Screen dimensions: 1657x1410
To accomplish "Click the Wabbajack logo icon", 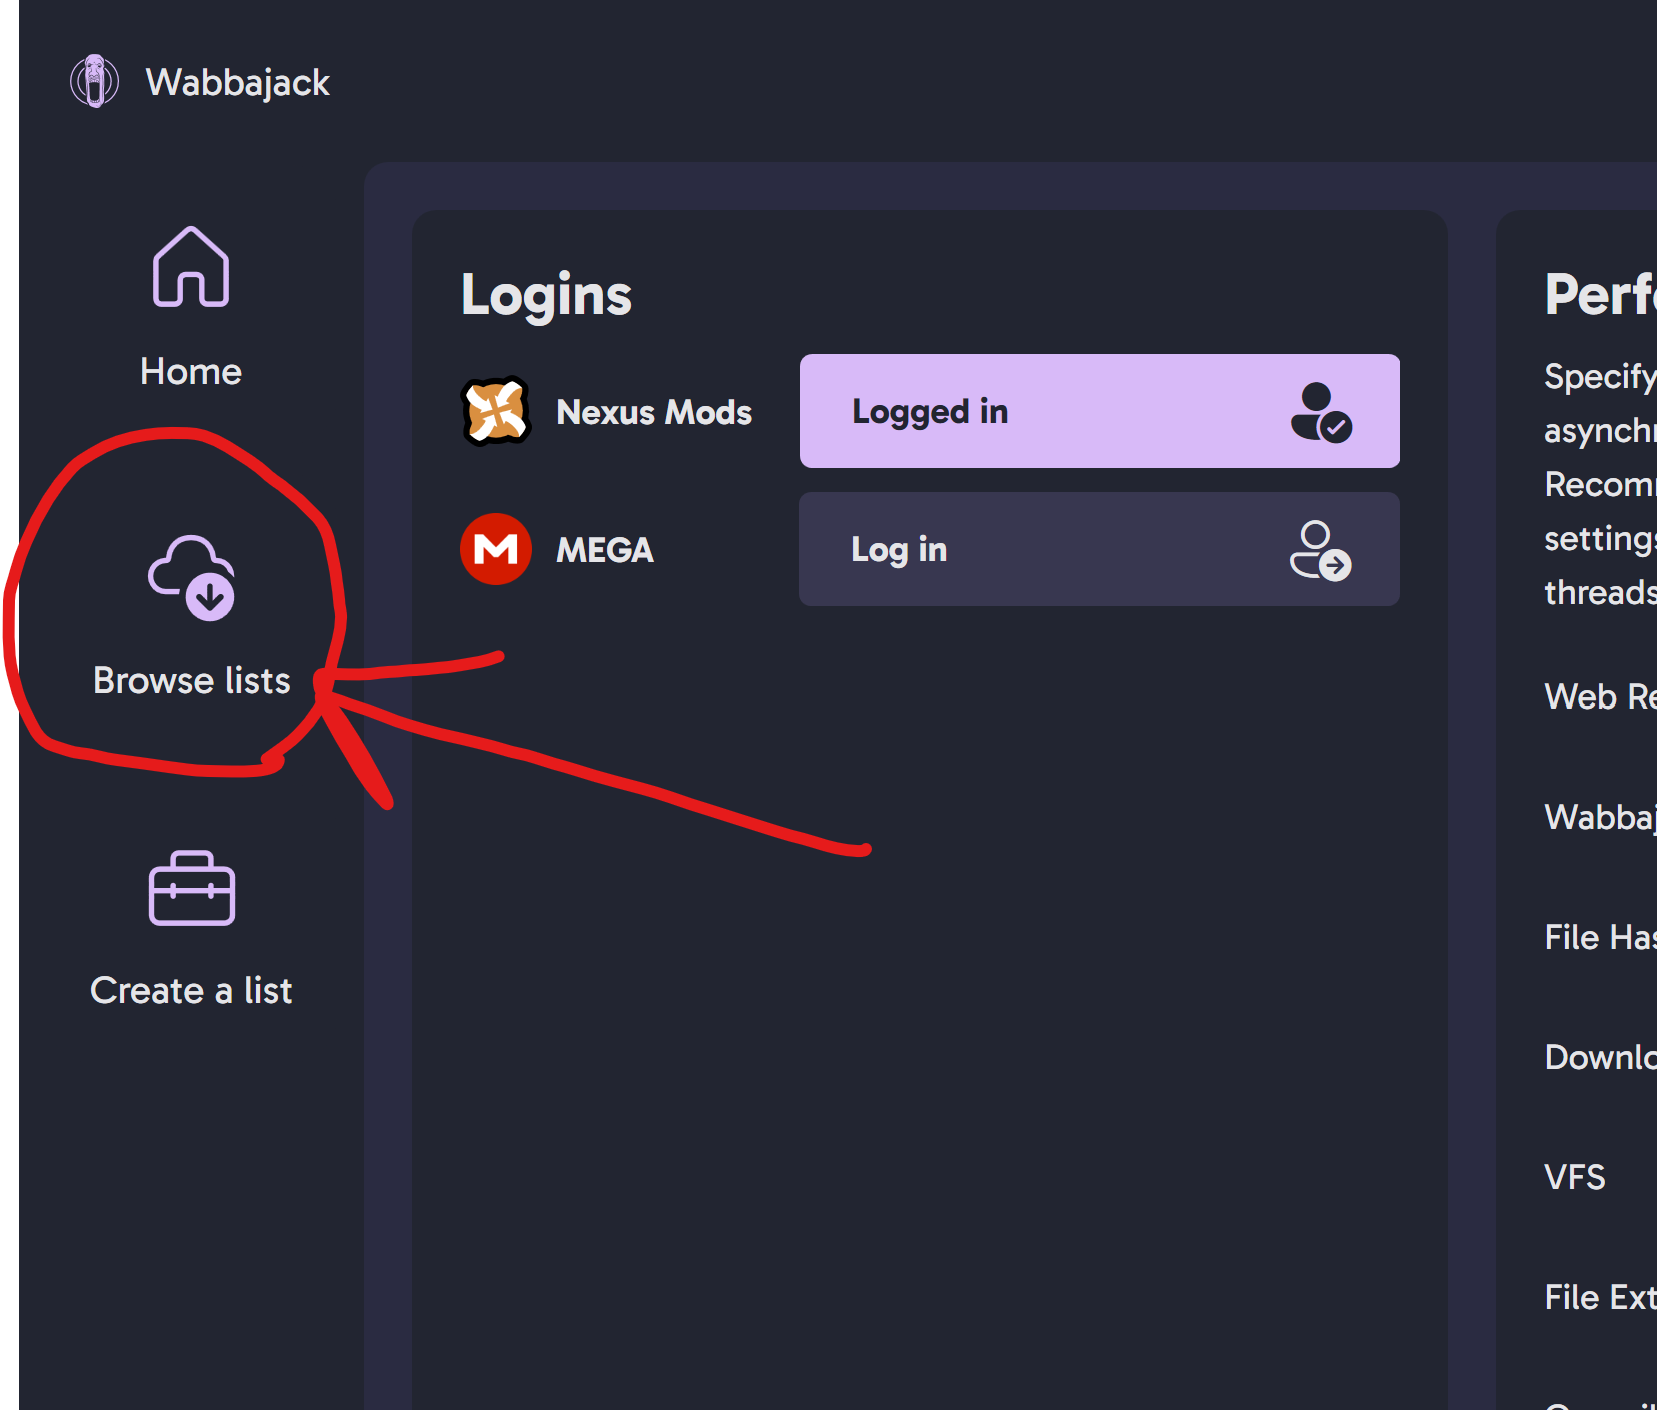I will point(94,81).
